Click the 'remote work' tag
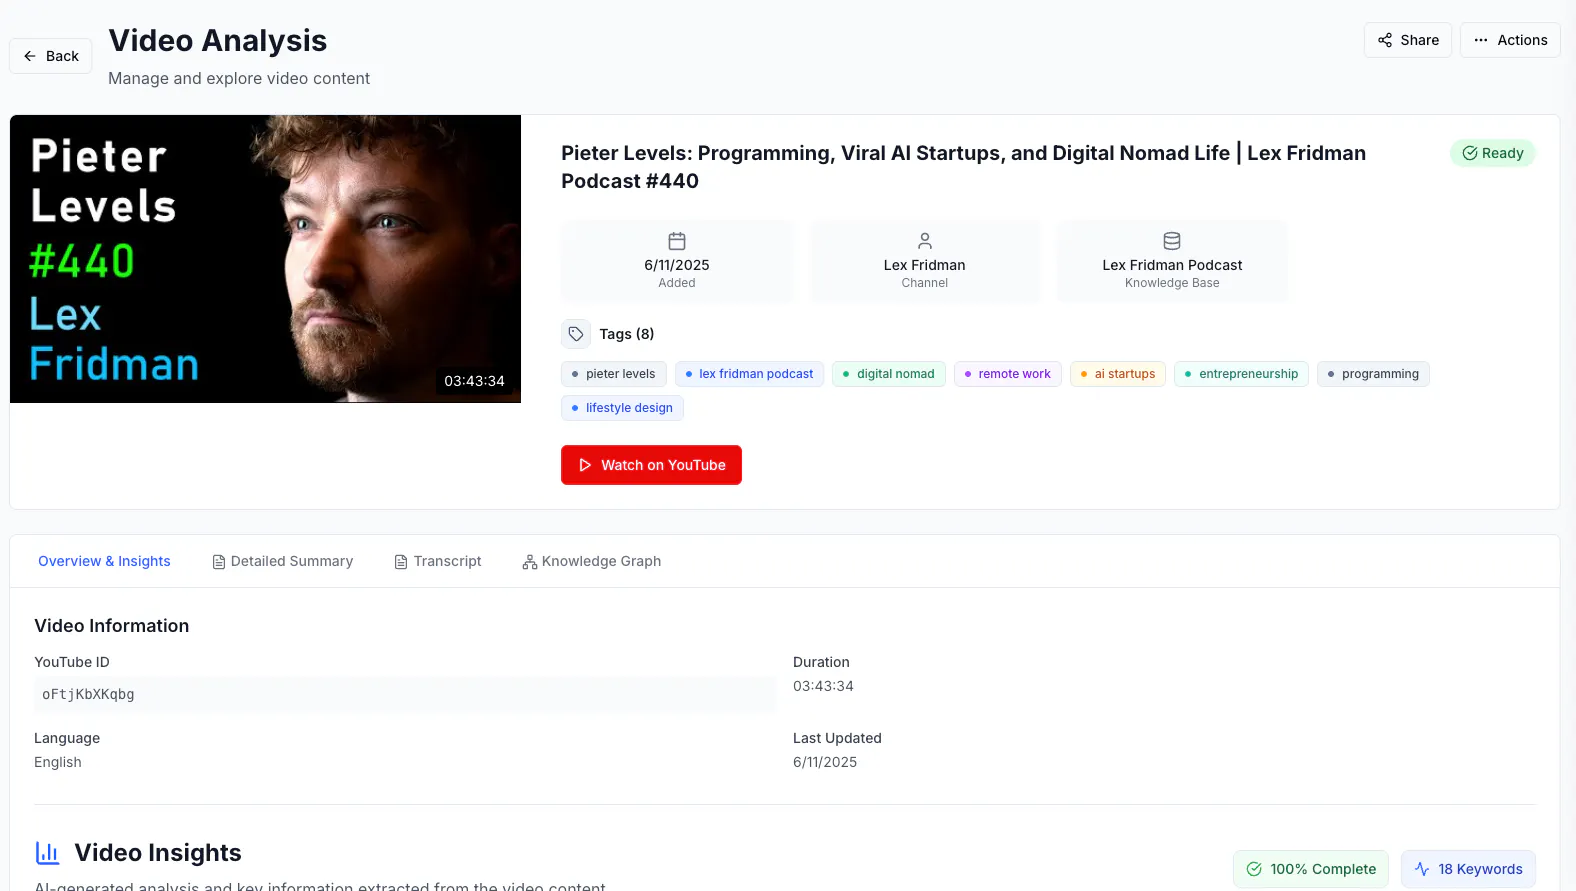Image resolution: width=1576 pixels, height=891 pixels. tap(1008, 374)
